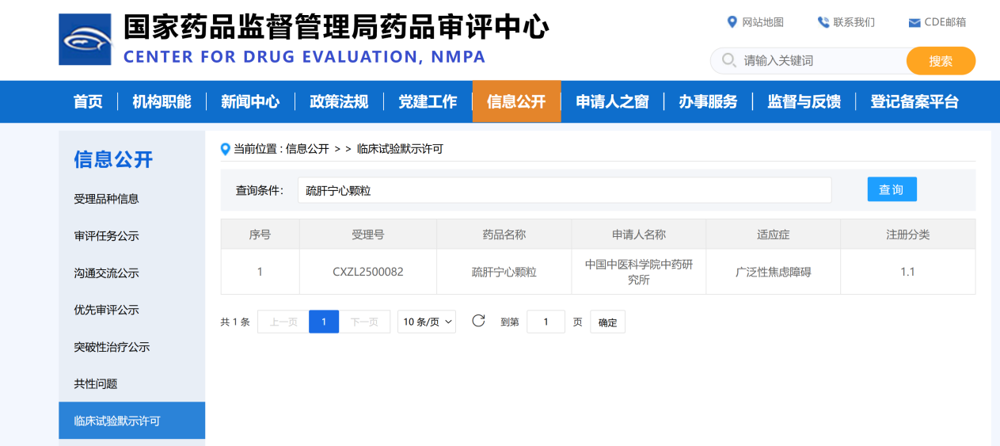1000x446 pixels.
Task: Click inside the 查询条件 input field
Action: (x=564, y=190)
